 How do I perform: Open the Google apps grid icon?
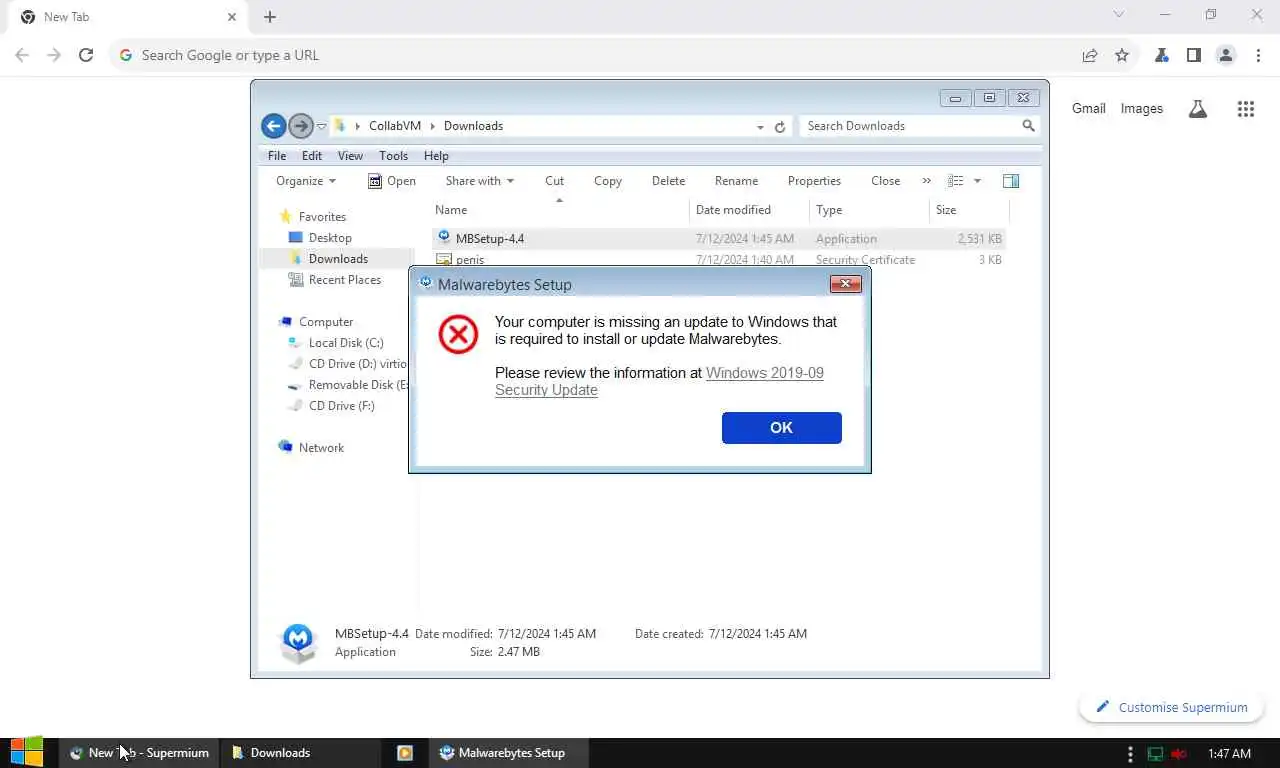(1246, 109)
